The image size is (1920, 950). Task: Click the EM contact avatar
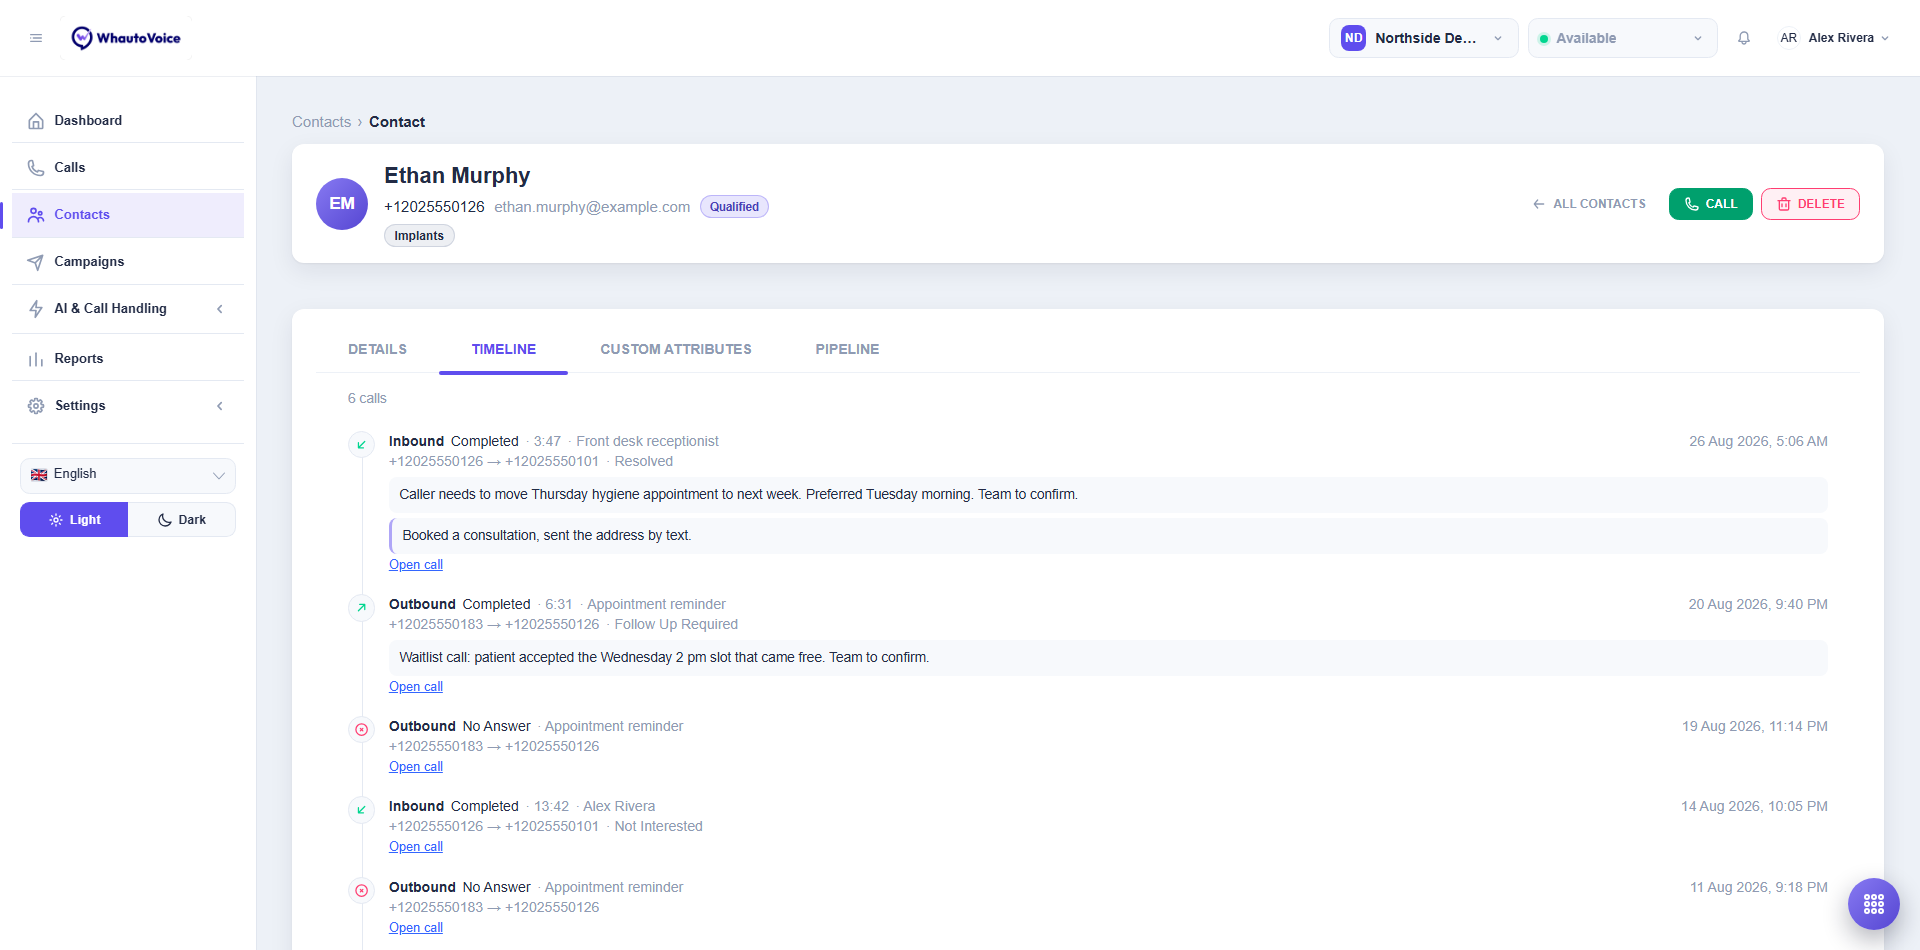(342, 204)
